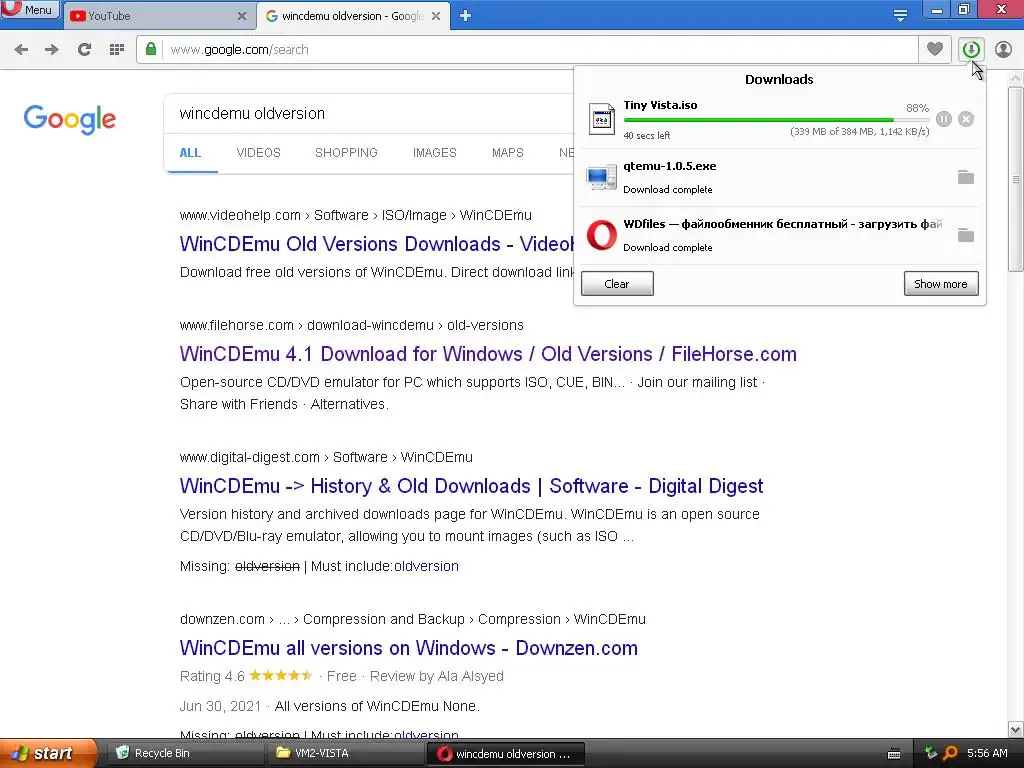Viewport: 1024px width, 768px height.
Task: Click the 5:56 AM clock
Action: coord(987,753)
